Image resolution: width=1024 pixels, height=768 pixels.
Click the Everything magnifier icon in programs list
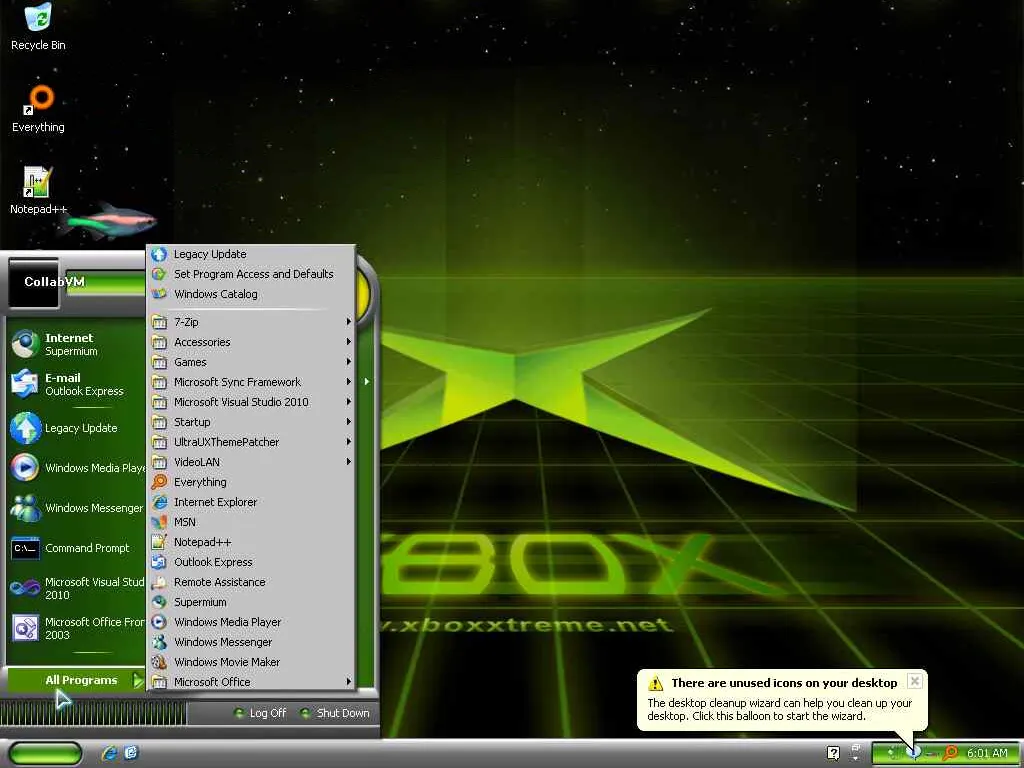(x=159, y=482)
